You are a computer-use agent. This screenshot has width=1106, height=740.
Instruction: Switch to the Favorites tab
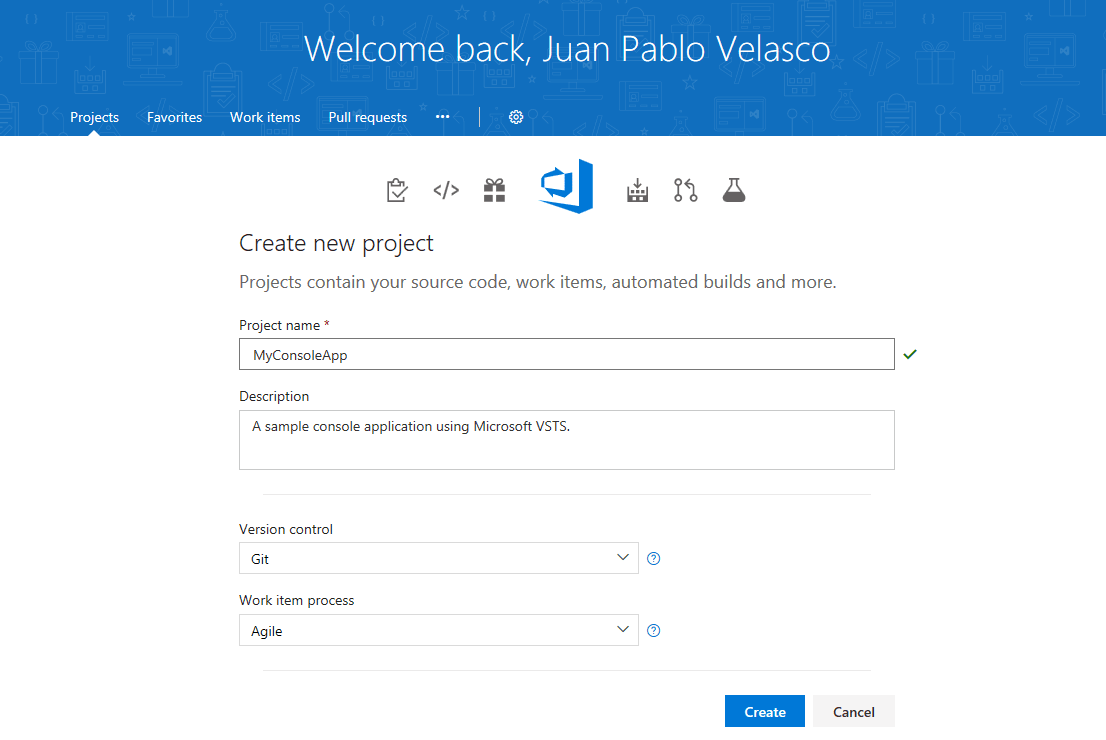(174, 117)
